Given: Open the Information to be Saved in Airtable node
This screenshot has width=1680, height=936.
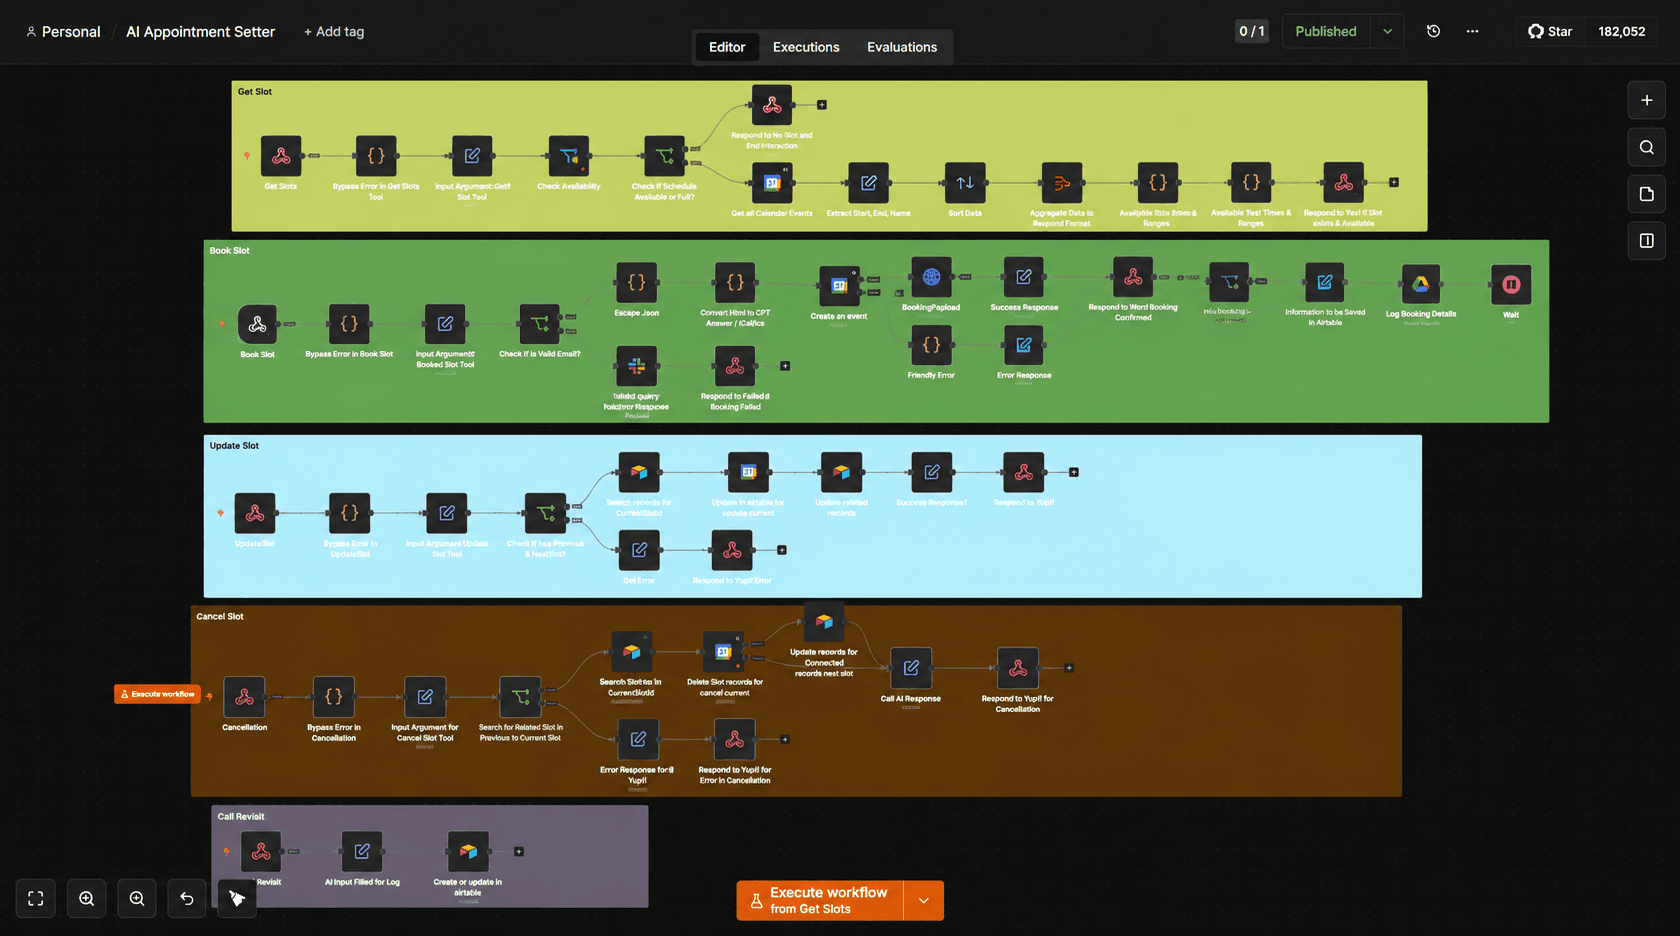Looking at the screenshot, I should tap(1325, 283).
